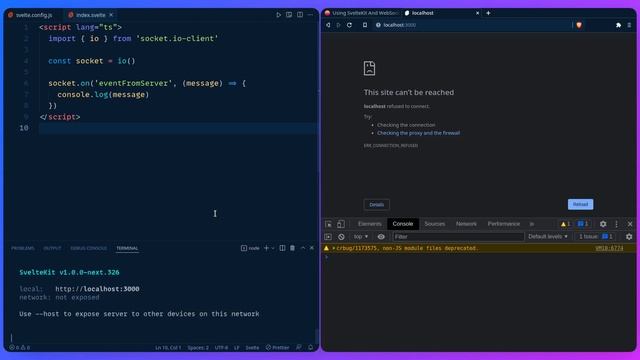
Task: Open the Sources tab in DevTools
Action: coord(435,224)
